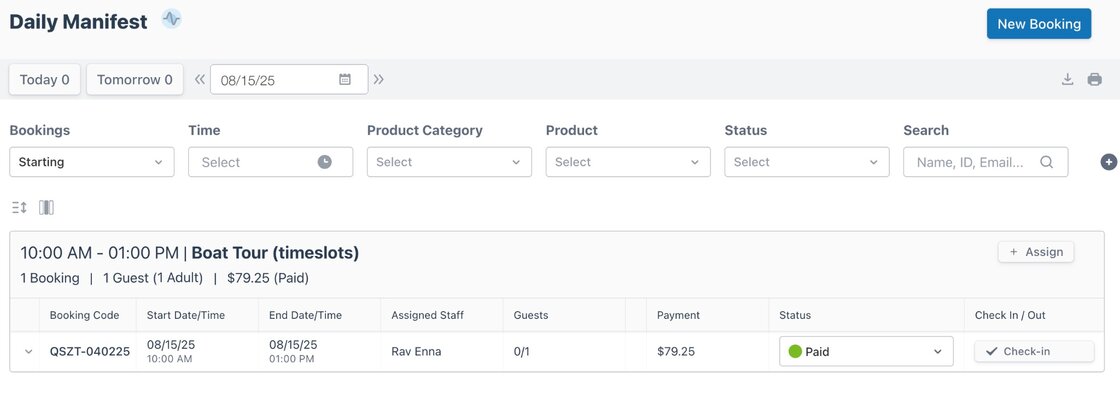Add a filter with the plus circle icon
Screen dimensions: 1120x414
(1108, 162)
